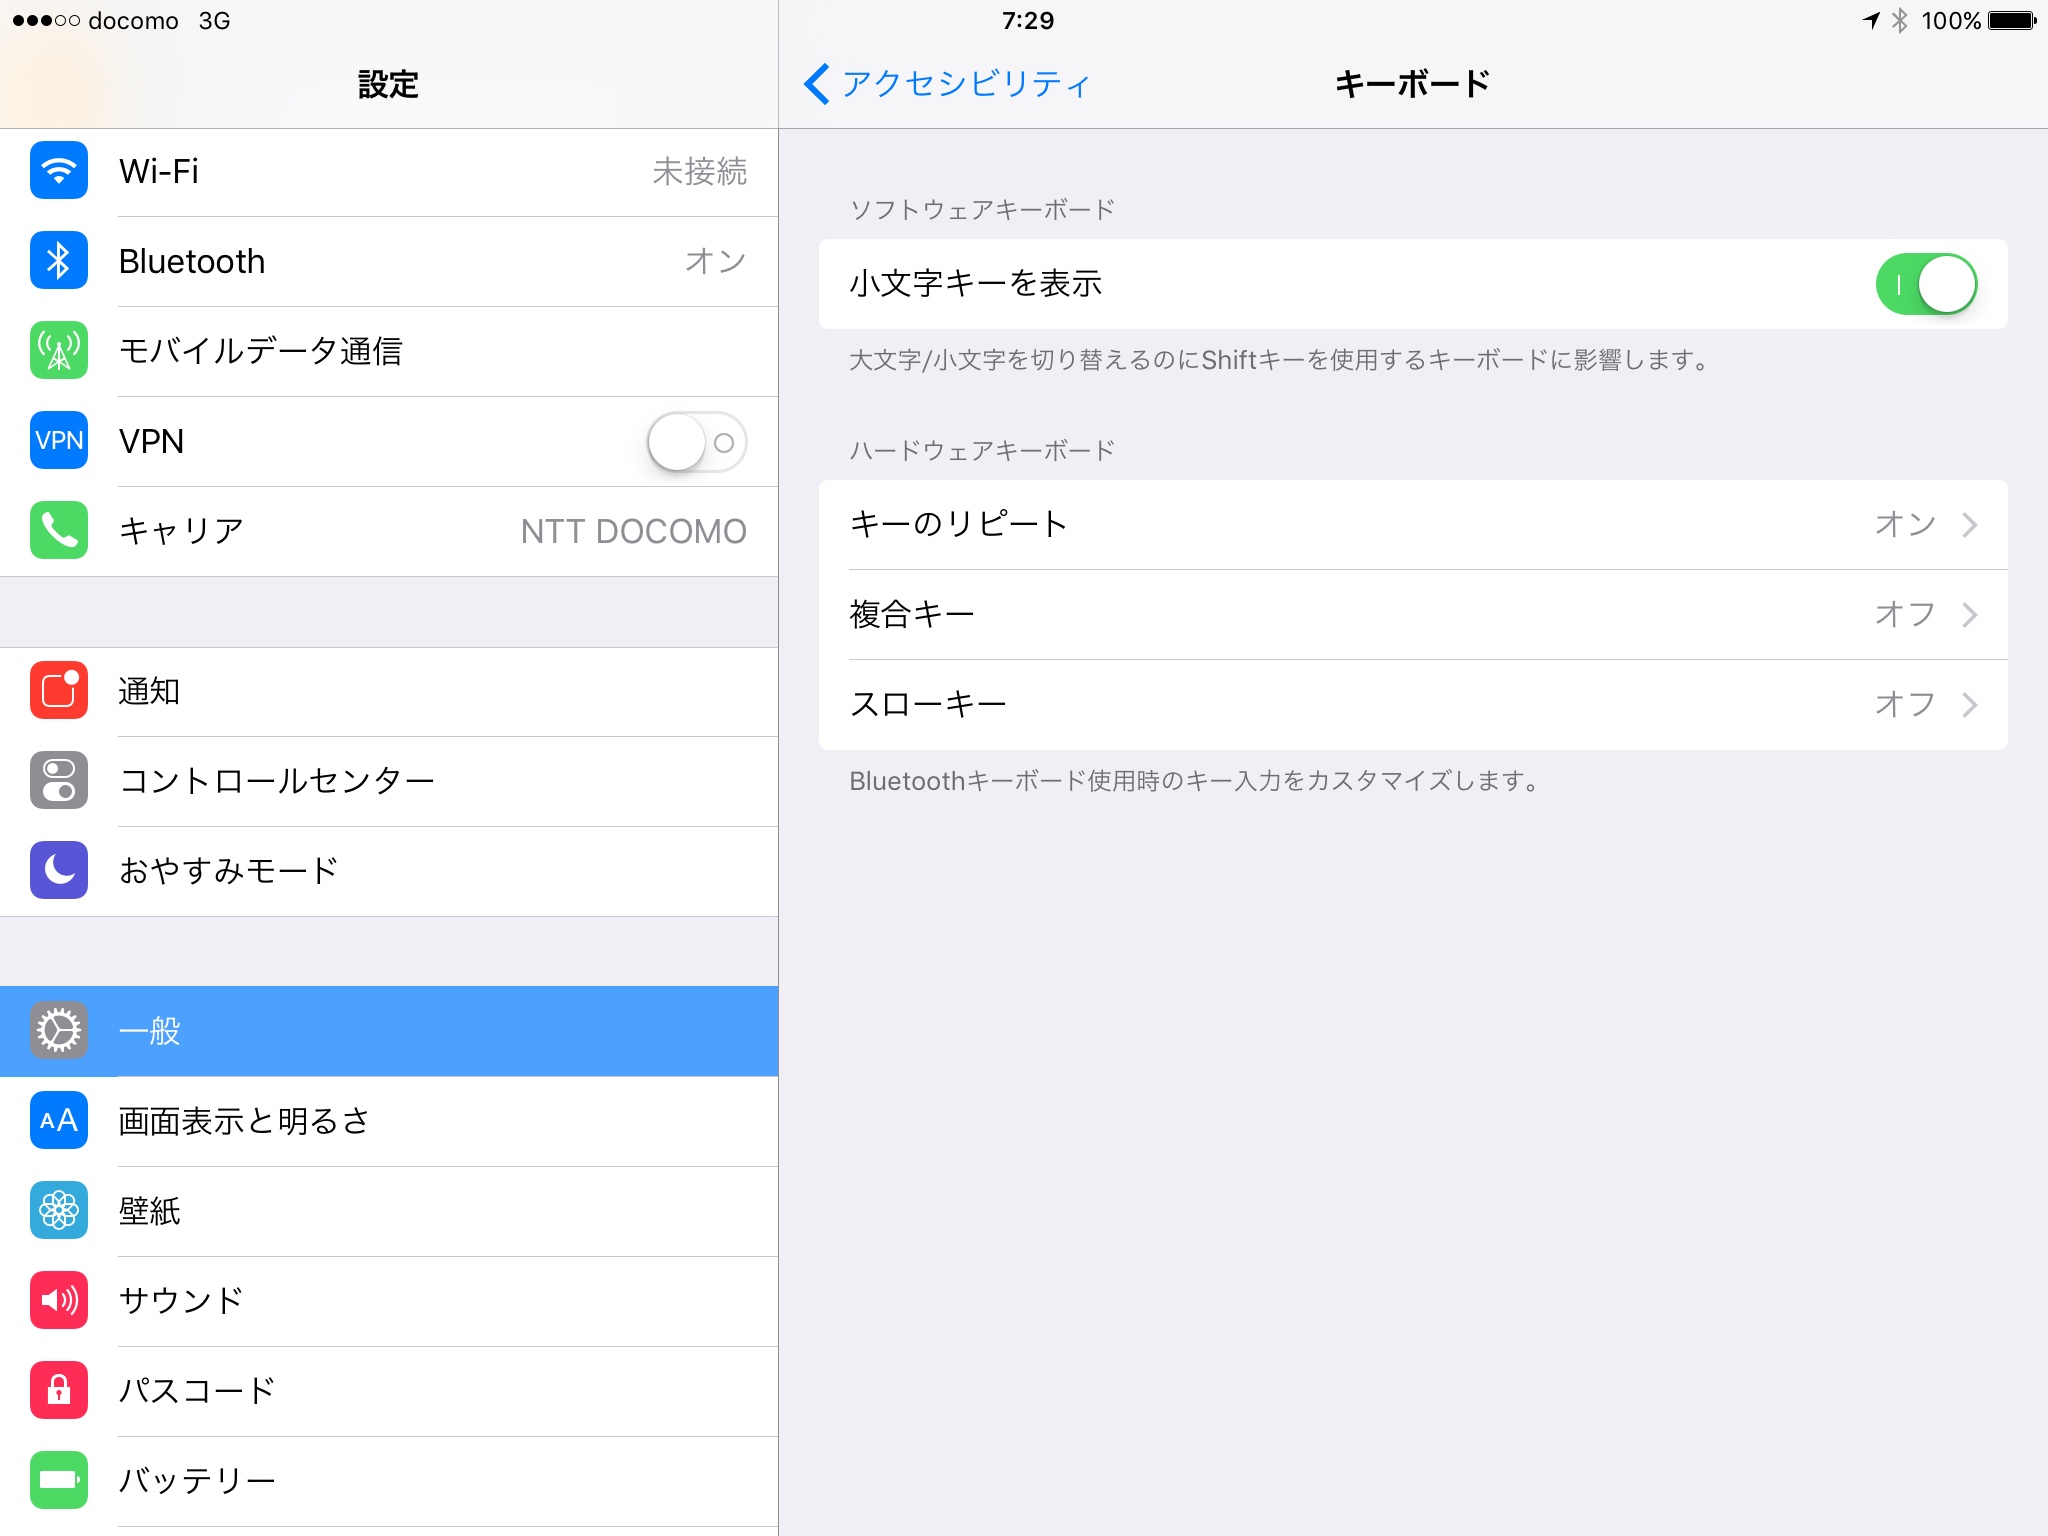
Task: Open the Sounds speaker icon
Action: click(x=59, y=1301)
